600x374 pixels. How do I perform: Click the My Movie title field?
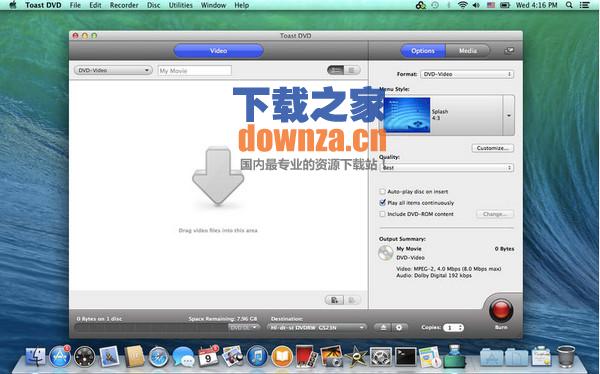click(195, 70)
